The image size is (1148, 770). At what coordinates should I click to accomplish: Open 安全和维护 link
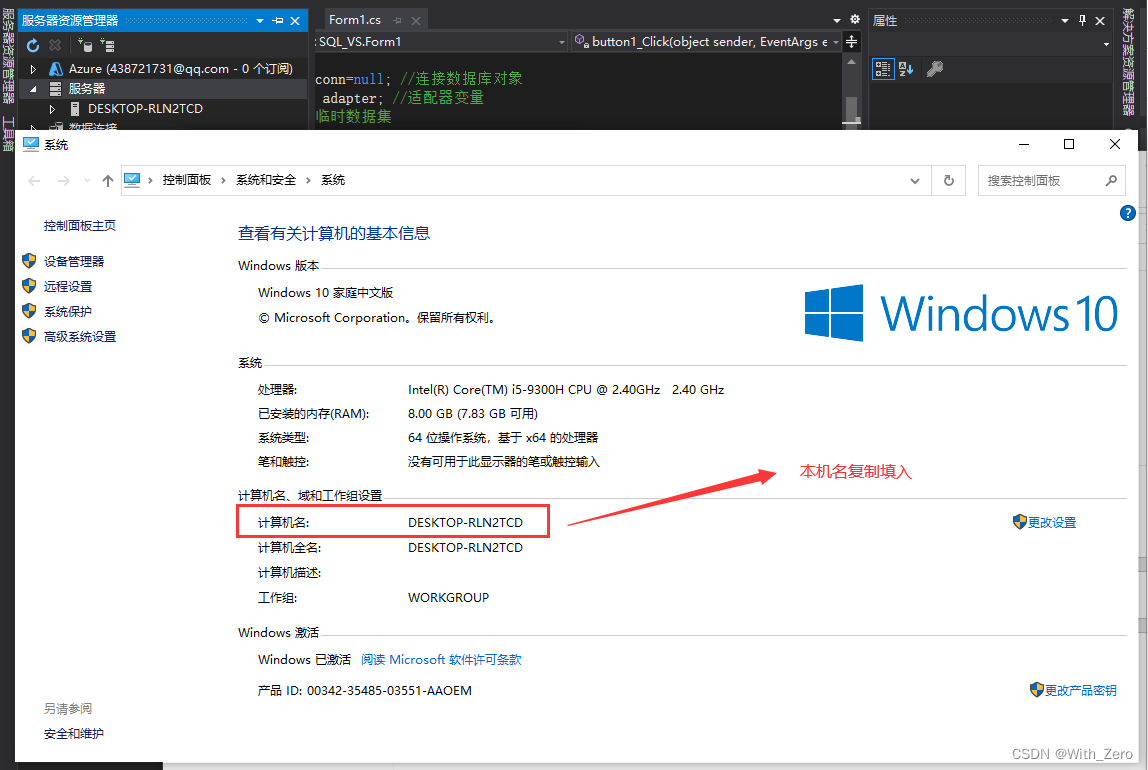(x=74, y=733)
